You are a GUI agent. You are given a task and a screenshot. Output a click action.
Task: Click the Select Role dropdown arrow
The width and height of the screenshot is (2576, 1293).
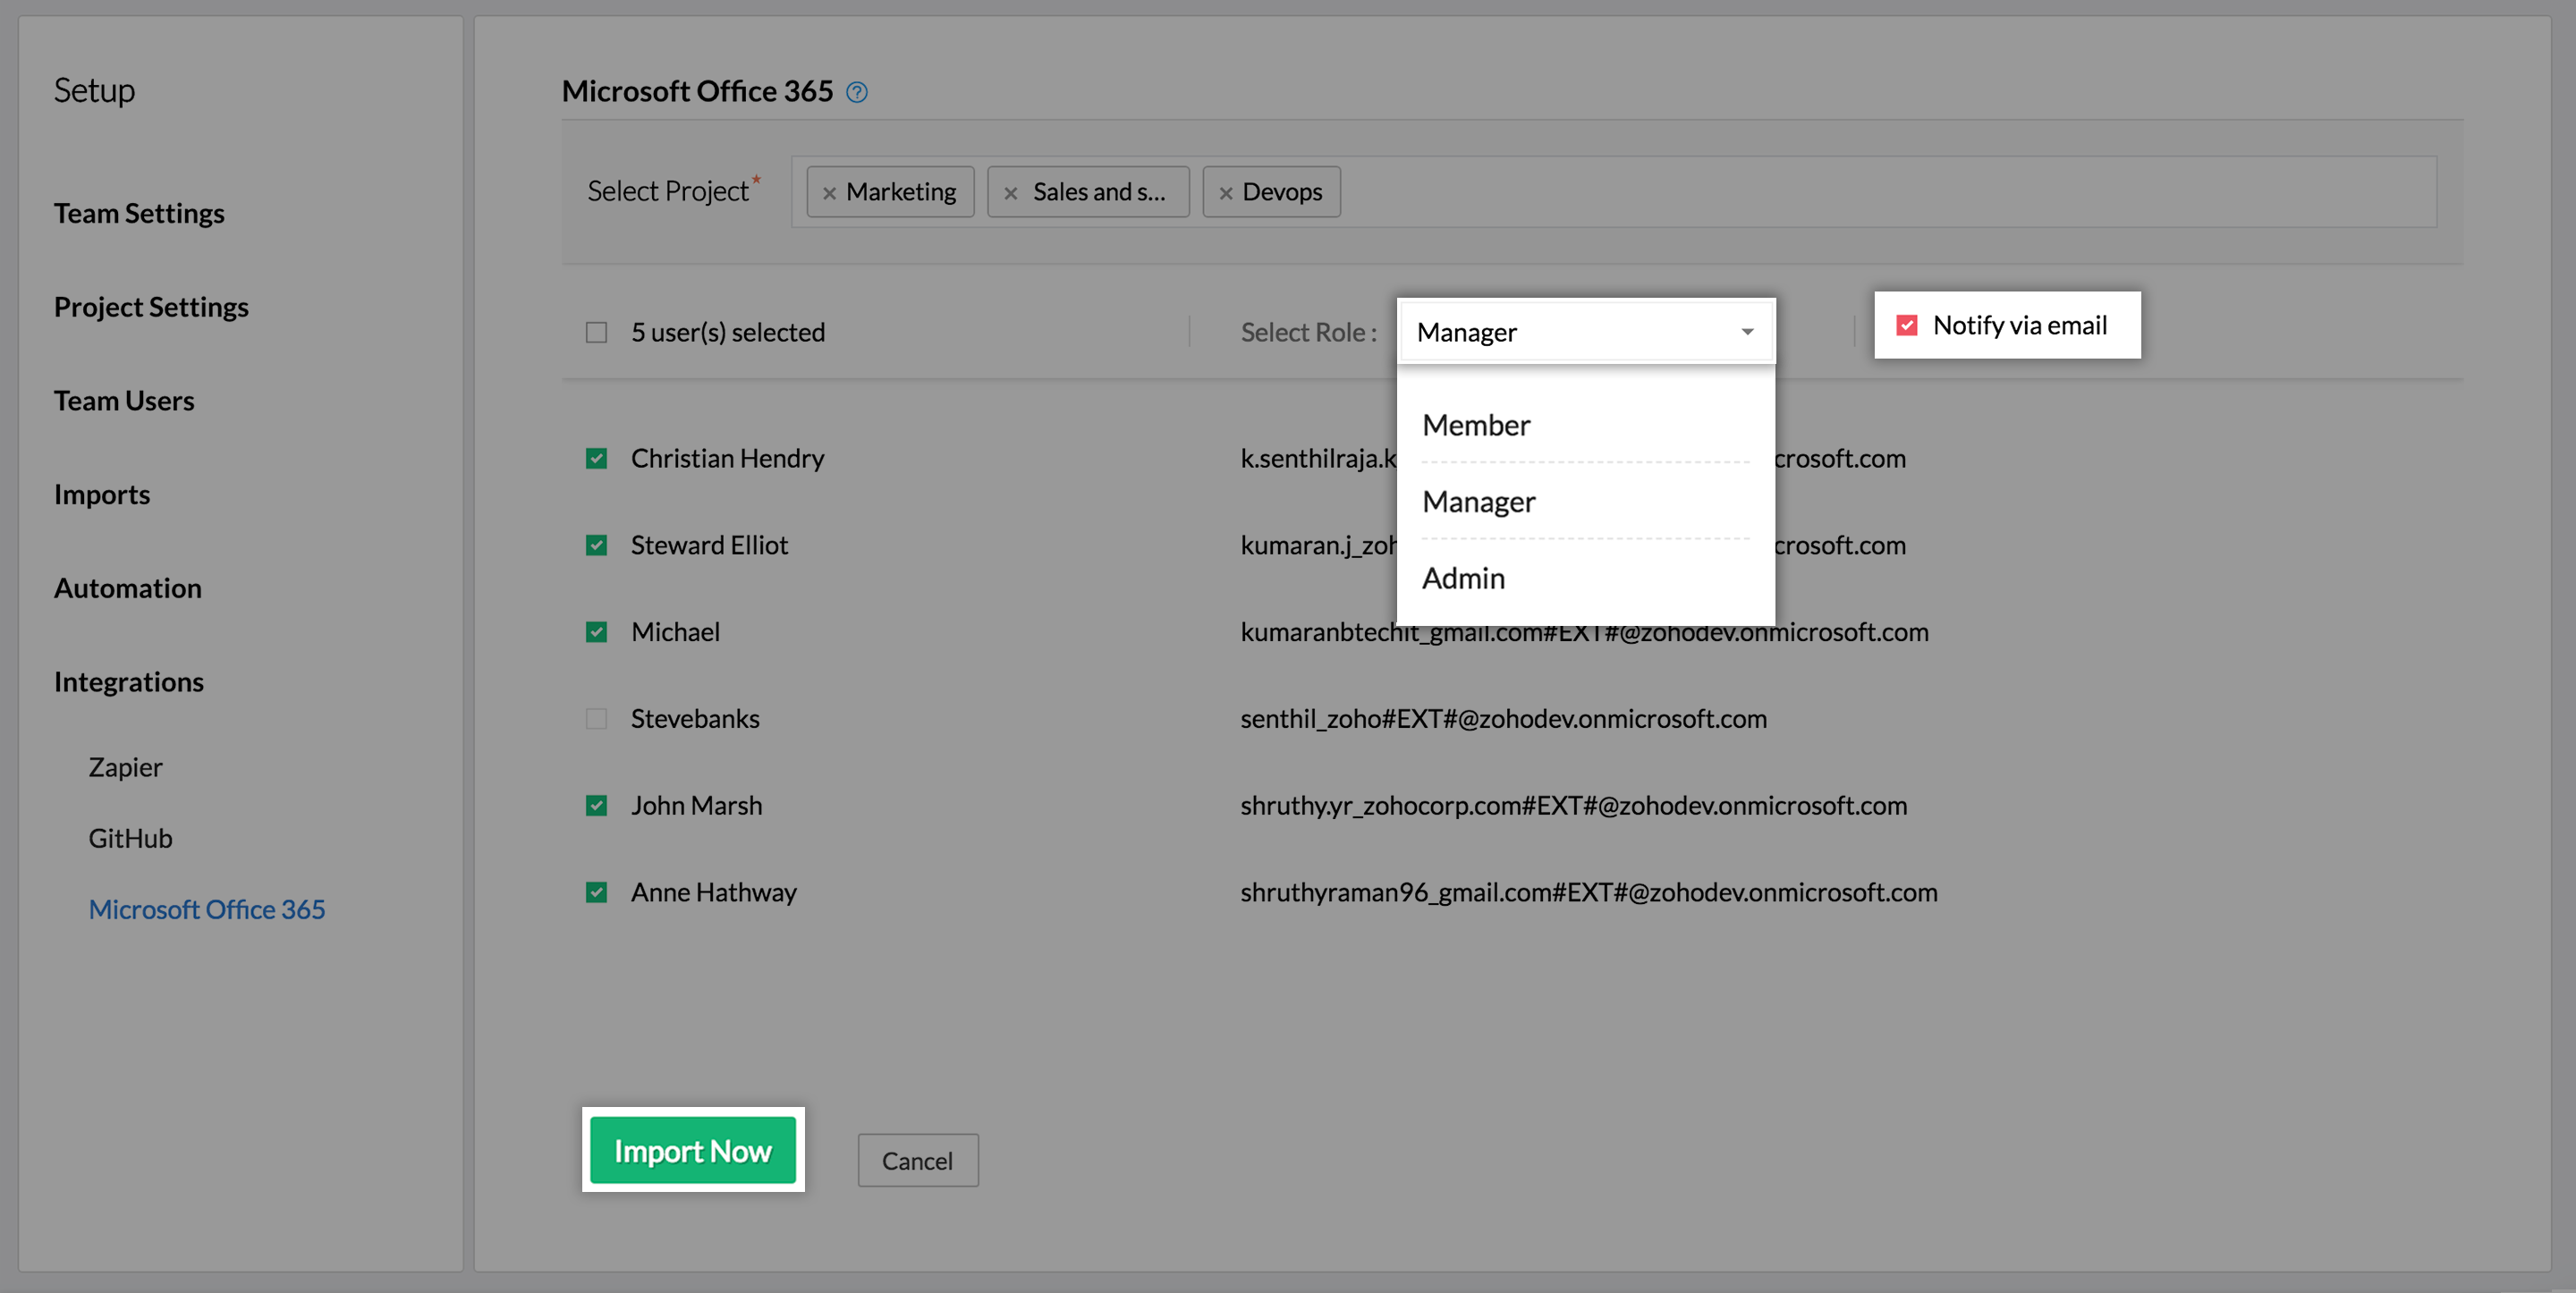point(1746,332)
